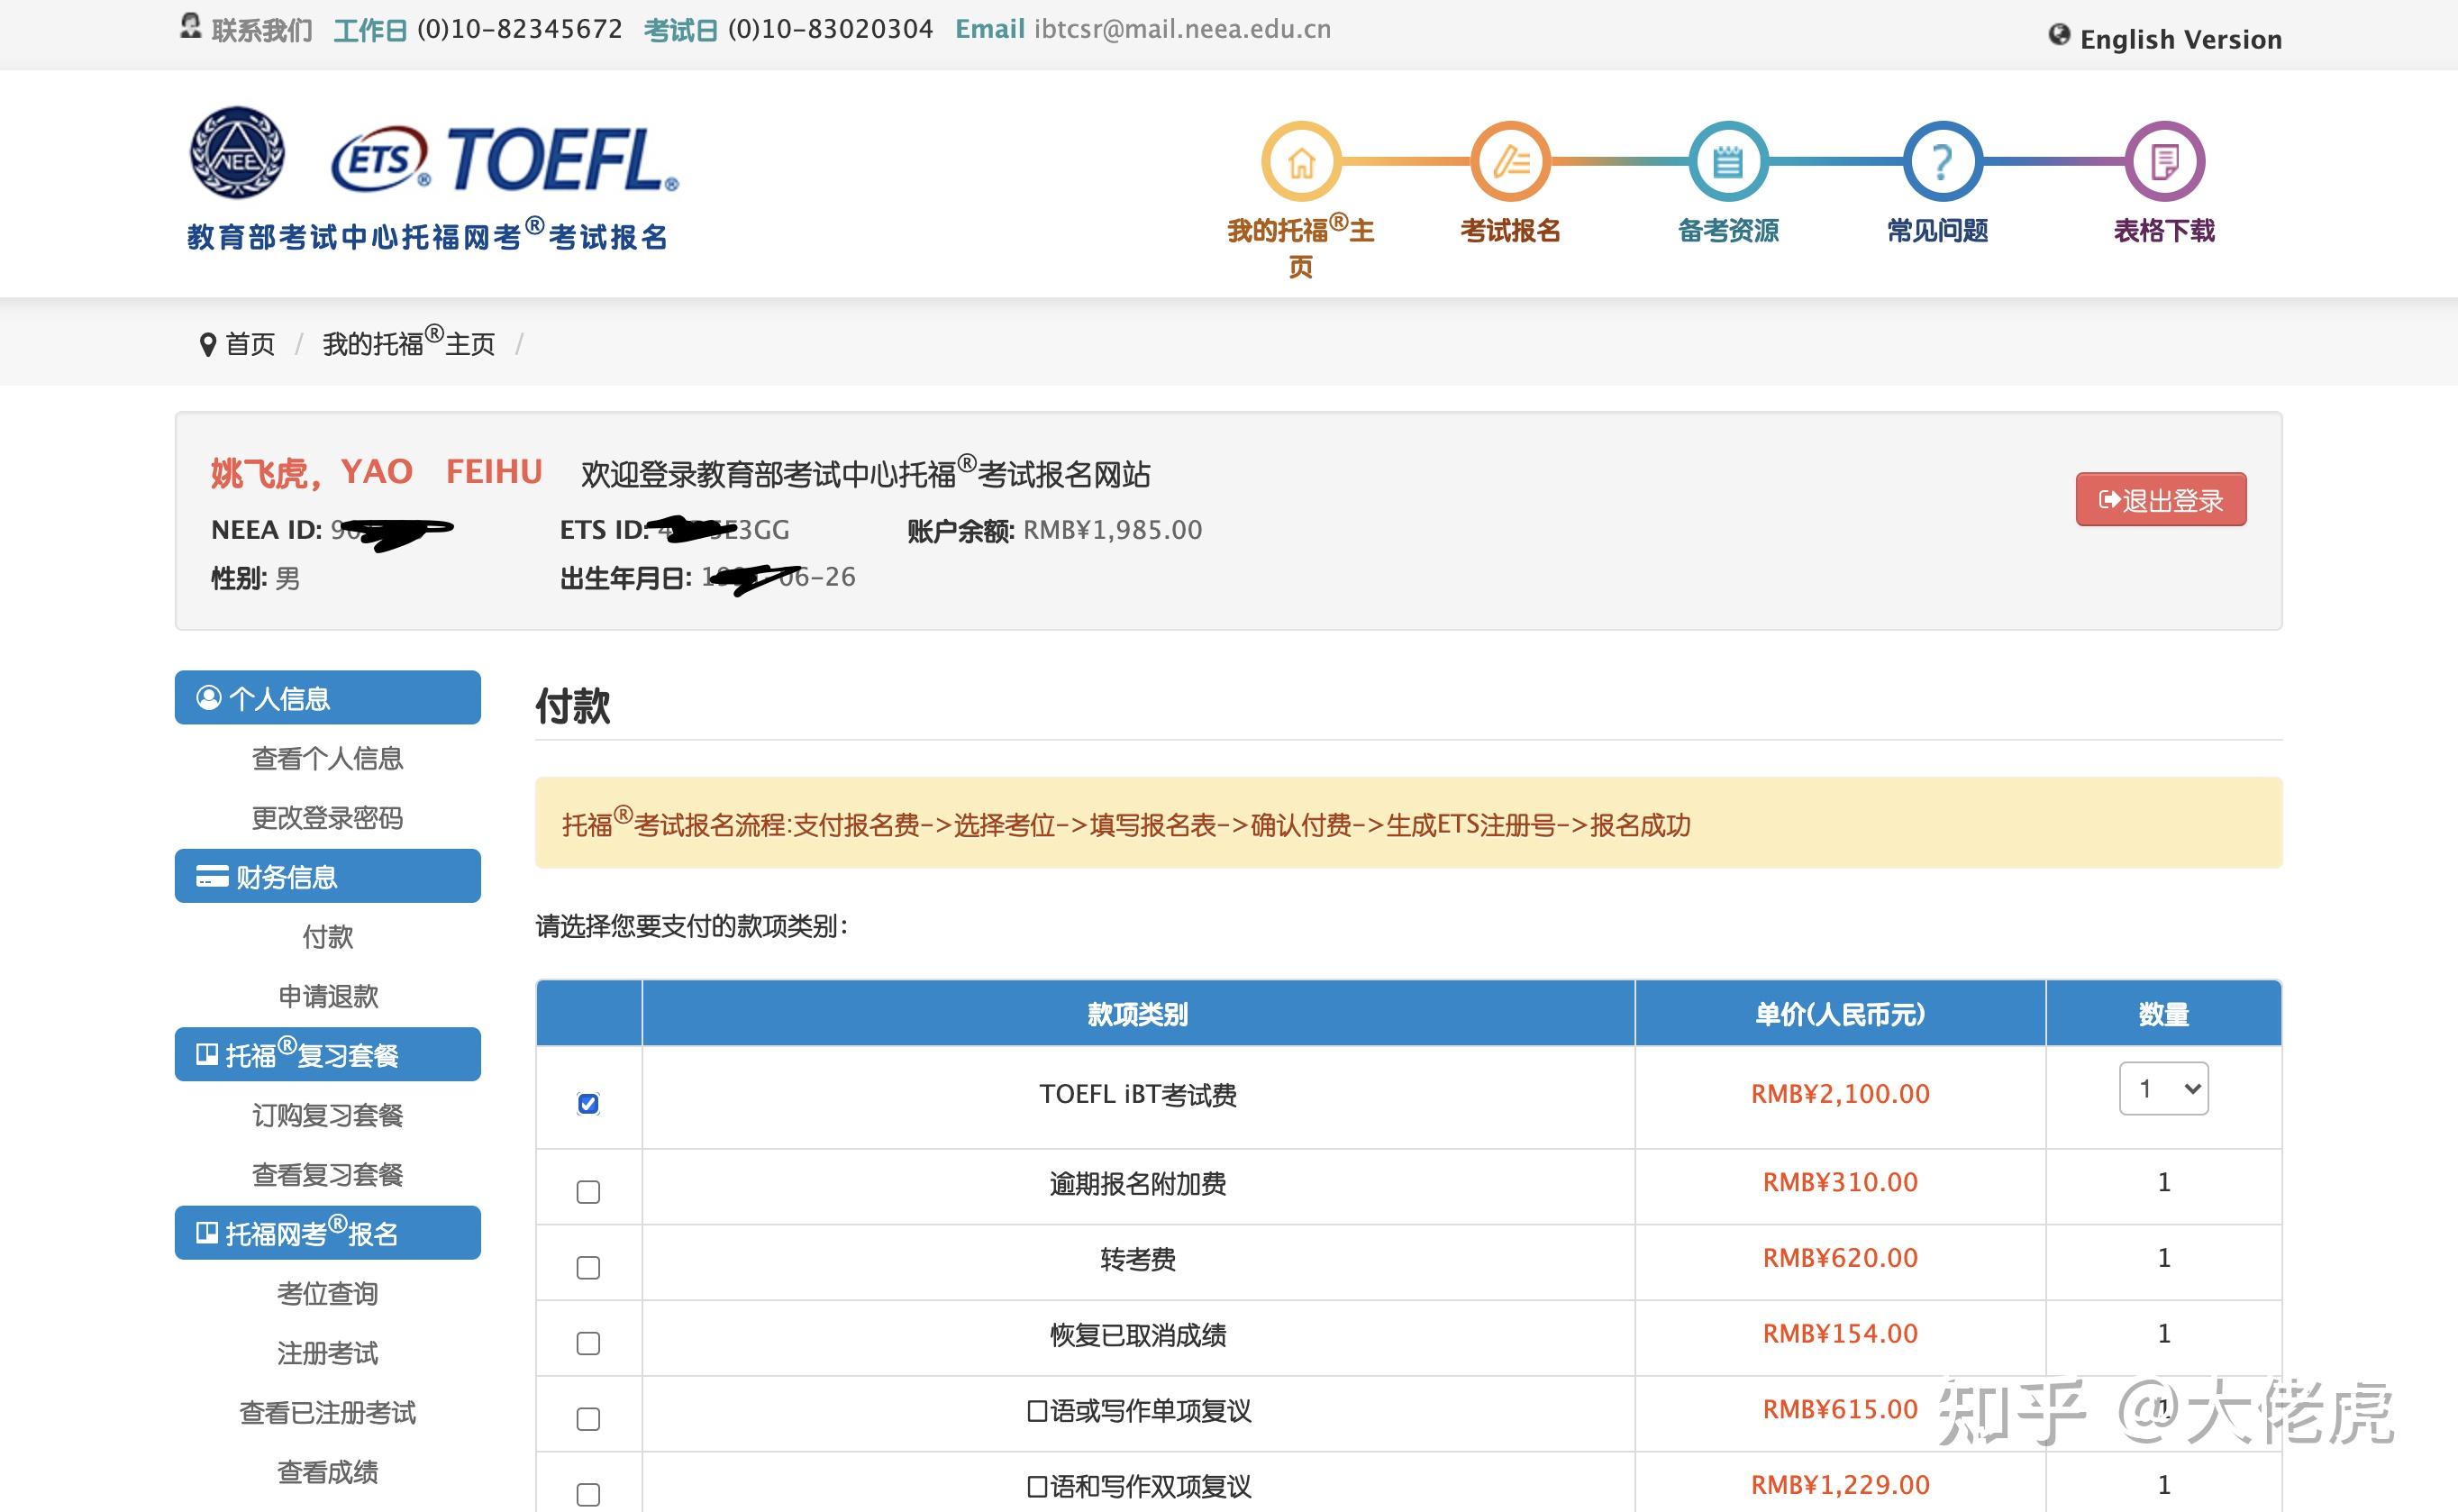Switch to English Version

point(2180,39)
